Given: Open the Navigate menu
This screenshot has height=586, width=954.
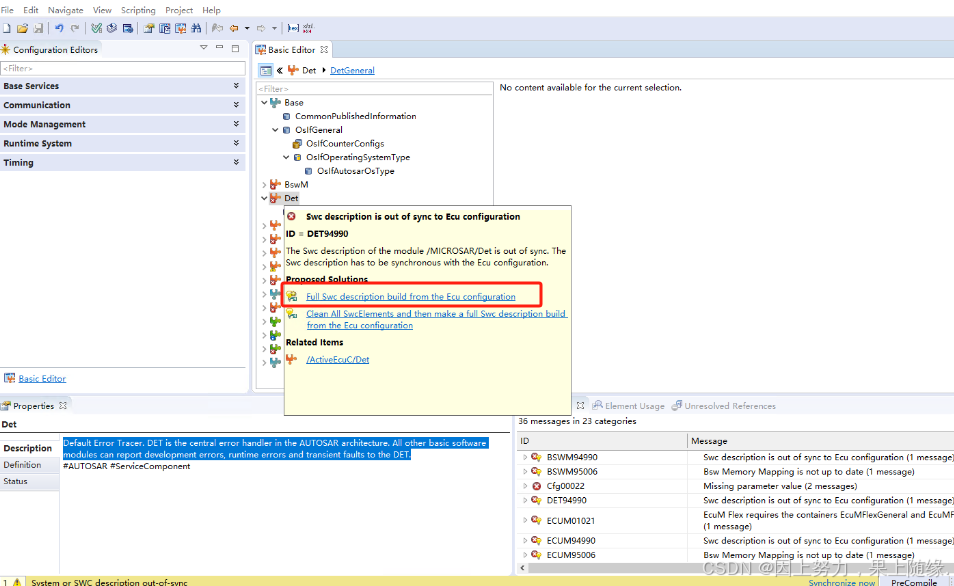Looking at the screenshot, I should [65, 10].
